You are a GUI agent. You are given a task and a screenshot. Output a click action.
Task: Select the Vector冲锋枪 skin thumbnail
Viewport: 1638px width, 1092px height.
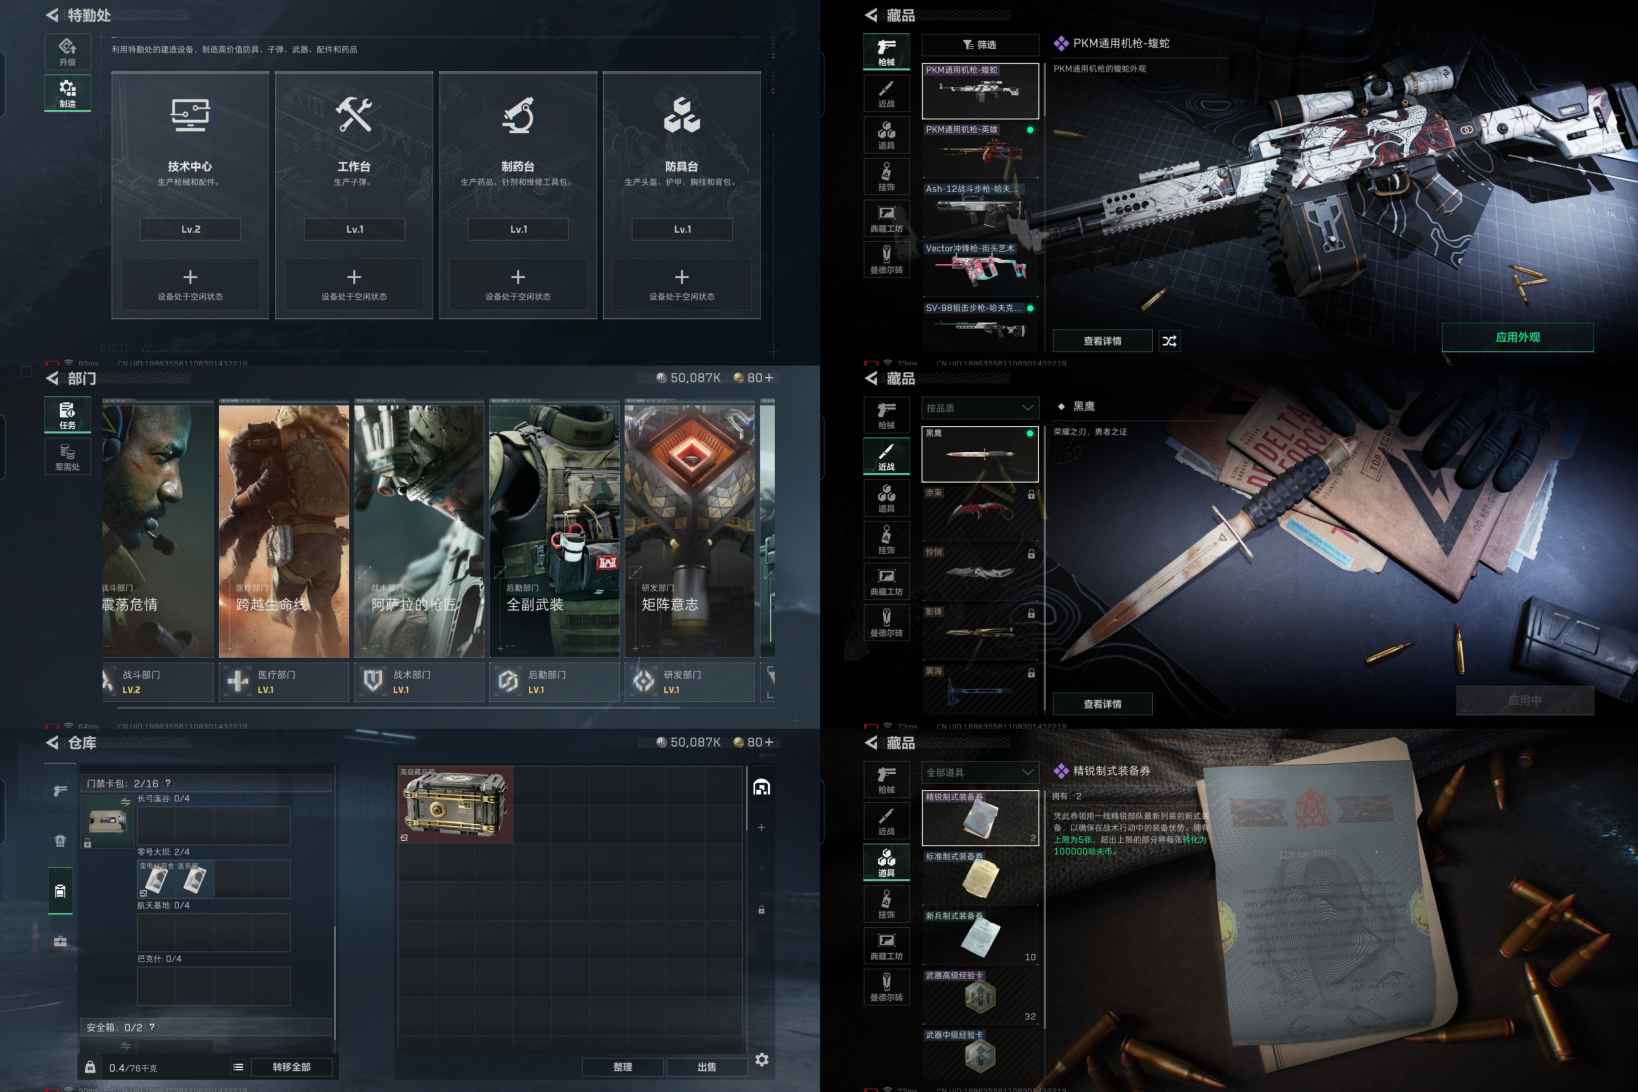pyautogui.click(x=980, y=270)
